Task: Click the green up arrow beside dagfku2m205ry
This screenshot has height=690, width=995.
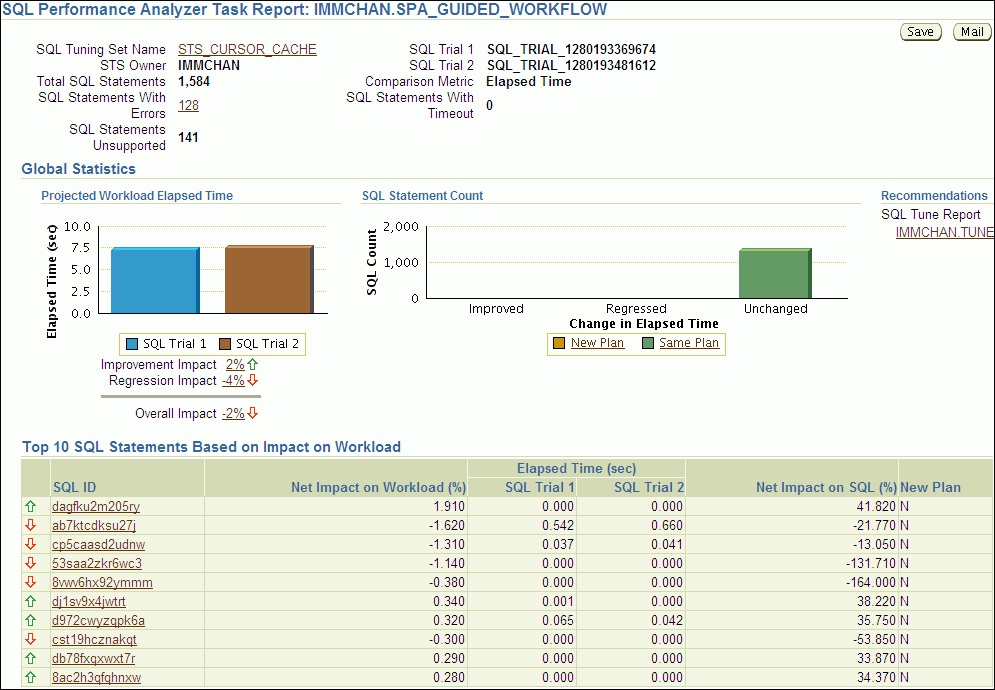Action: coord(31,507)
